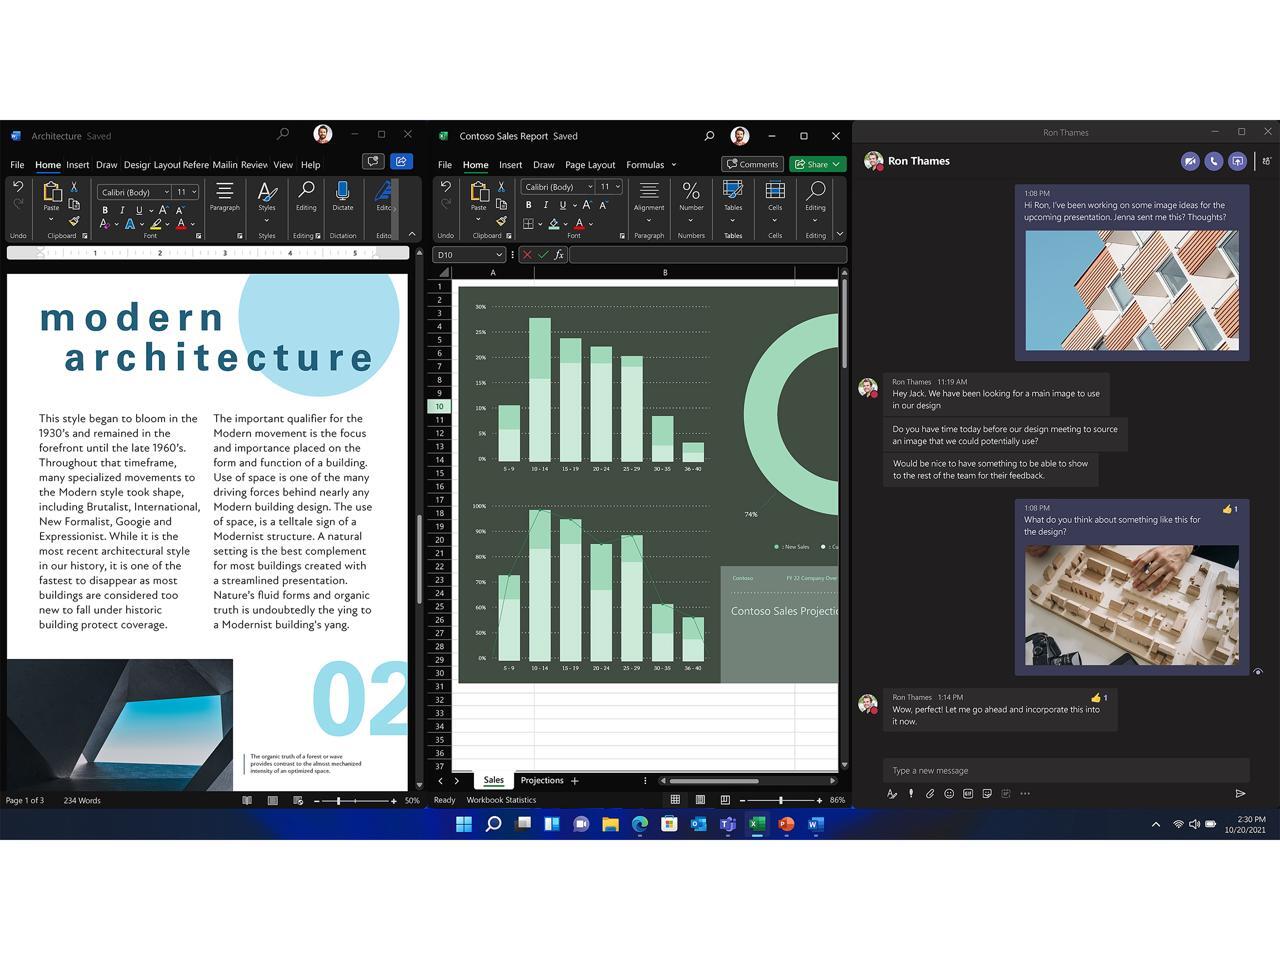
Task: Switch to the Projections sheet tab
Action: coord(541,780)
